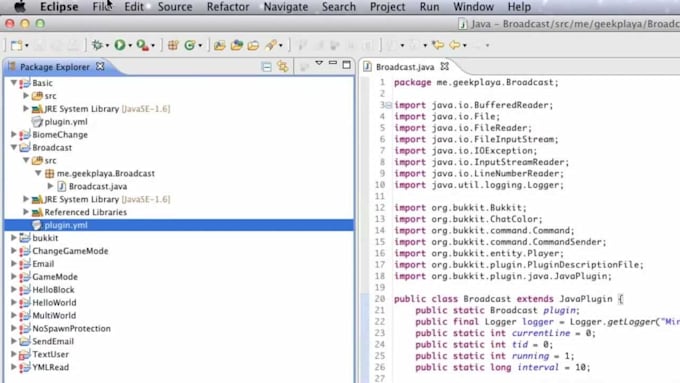
Task: Close the Broadcast.java editor tab
Action: [445, 66]
